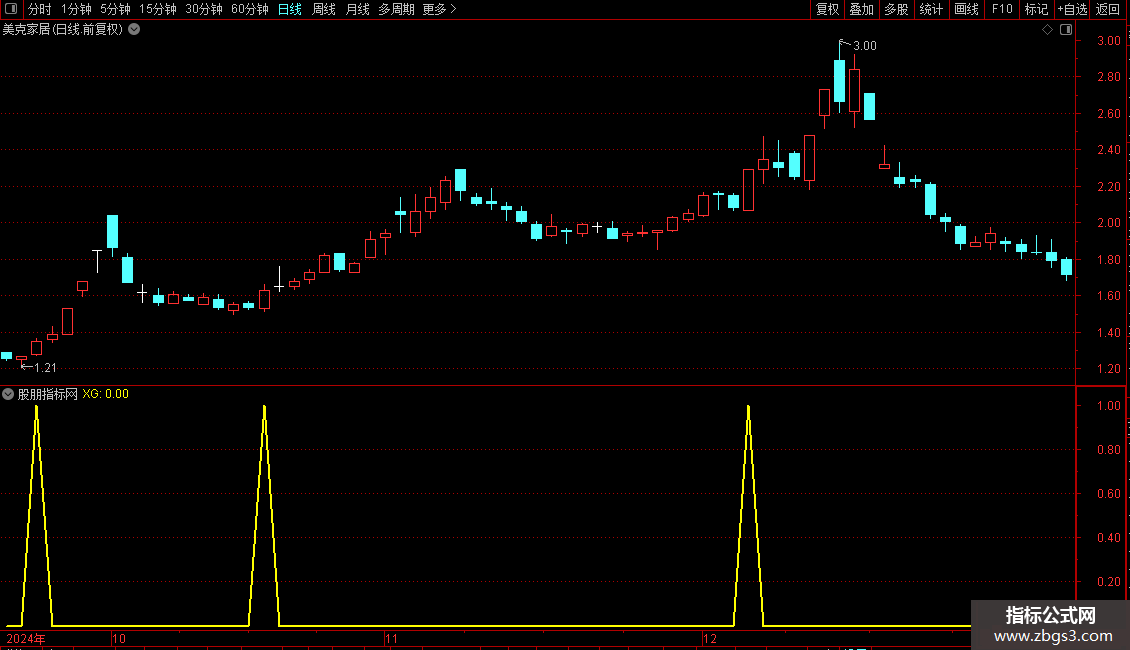
Task: Click the 股朋指标网 indicator name
Action: pyautogui.click(x=48, y=394)
